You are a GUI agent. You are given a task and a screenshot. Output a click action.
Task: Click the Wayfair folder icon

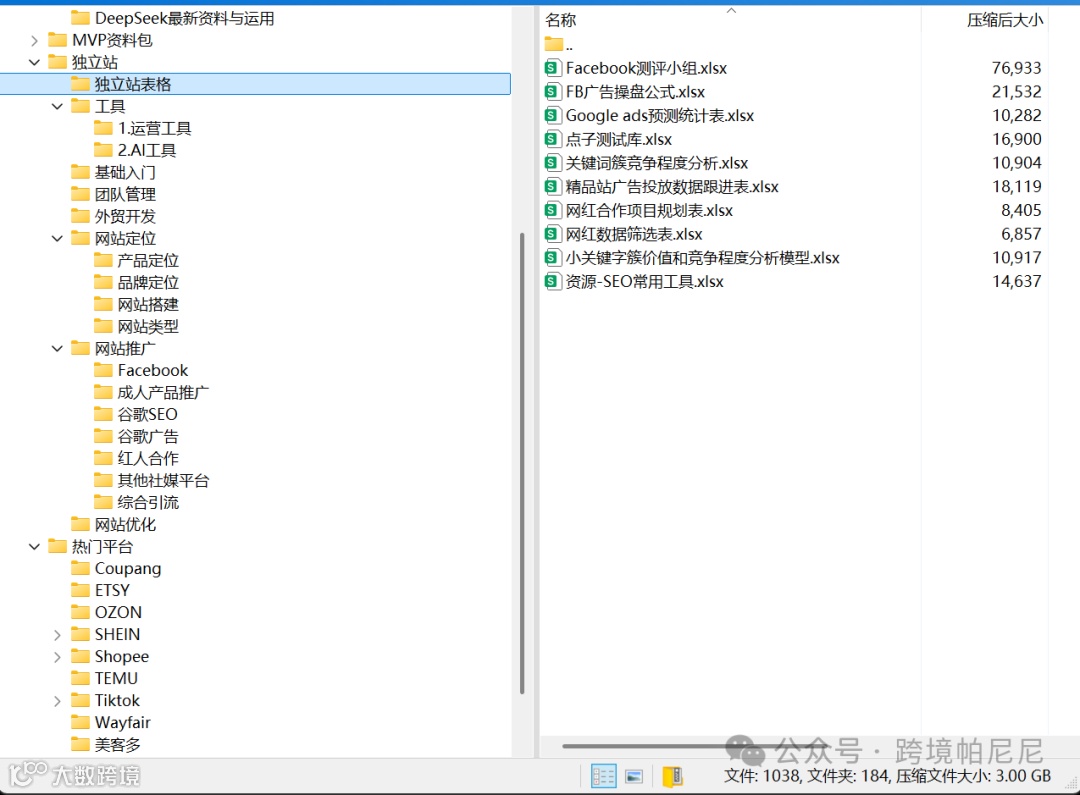pos(81,722)
